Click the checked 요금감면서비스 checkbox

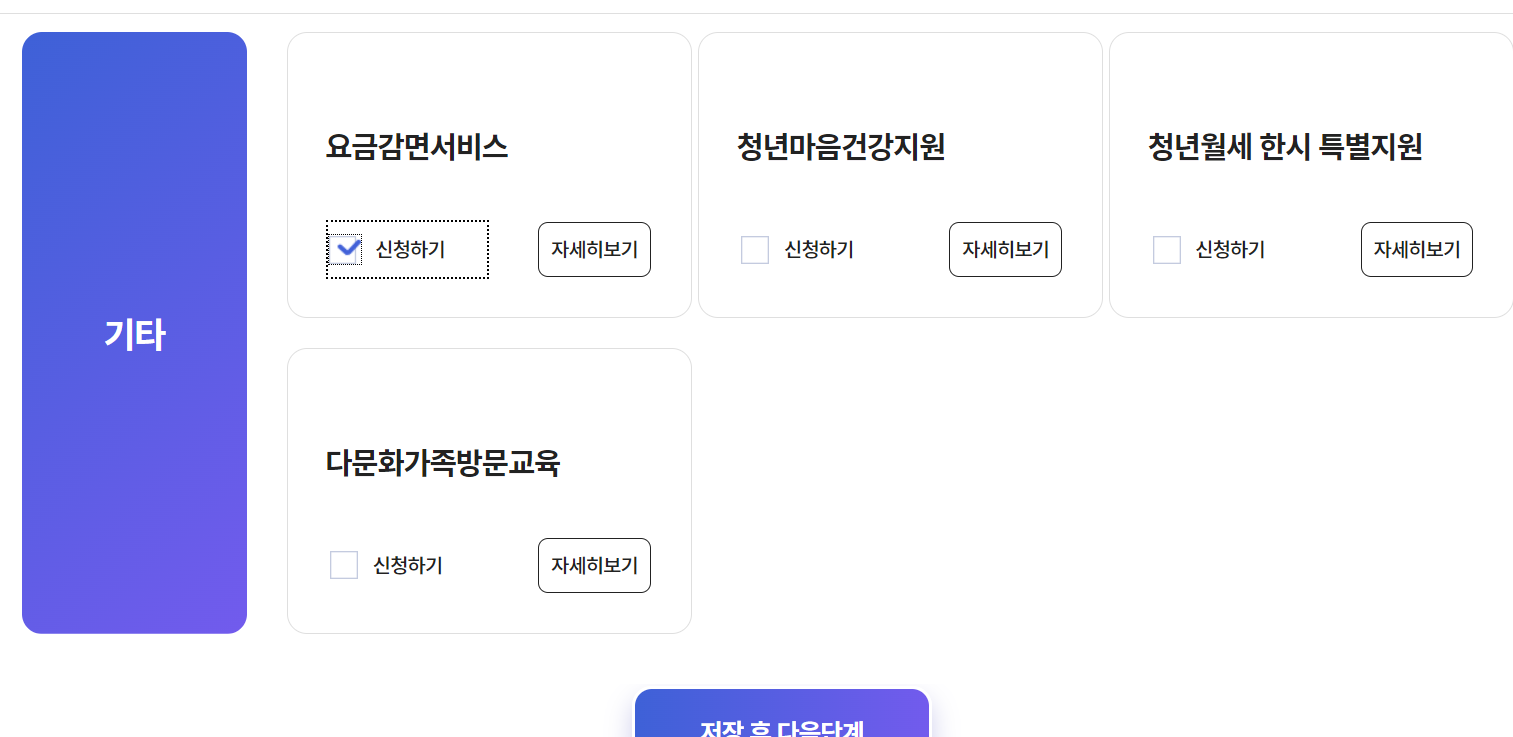coord(346,249)
